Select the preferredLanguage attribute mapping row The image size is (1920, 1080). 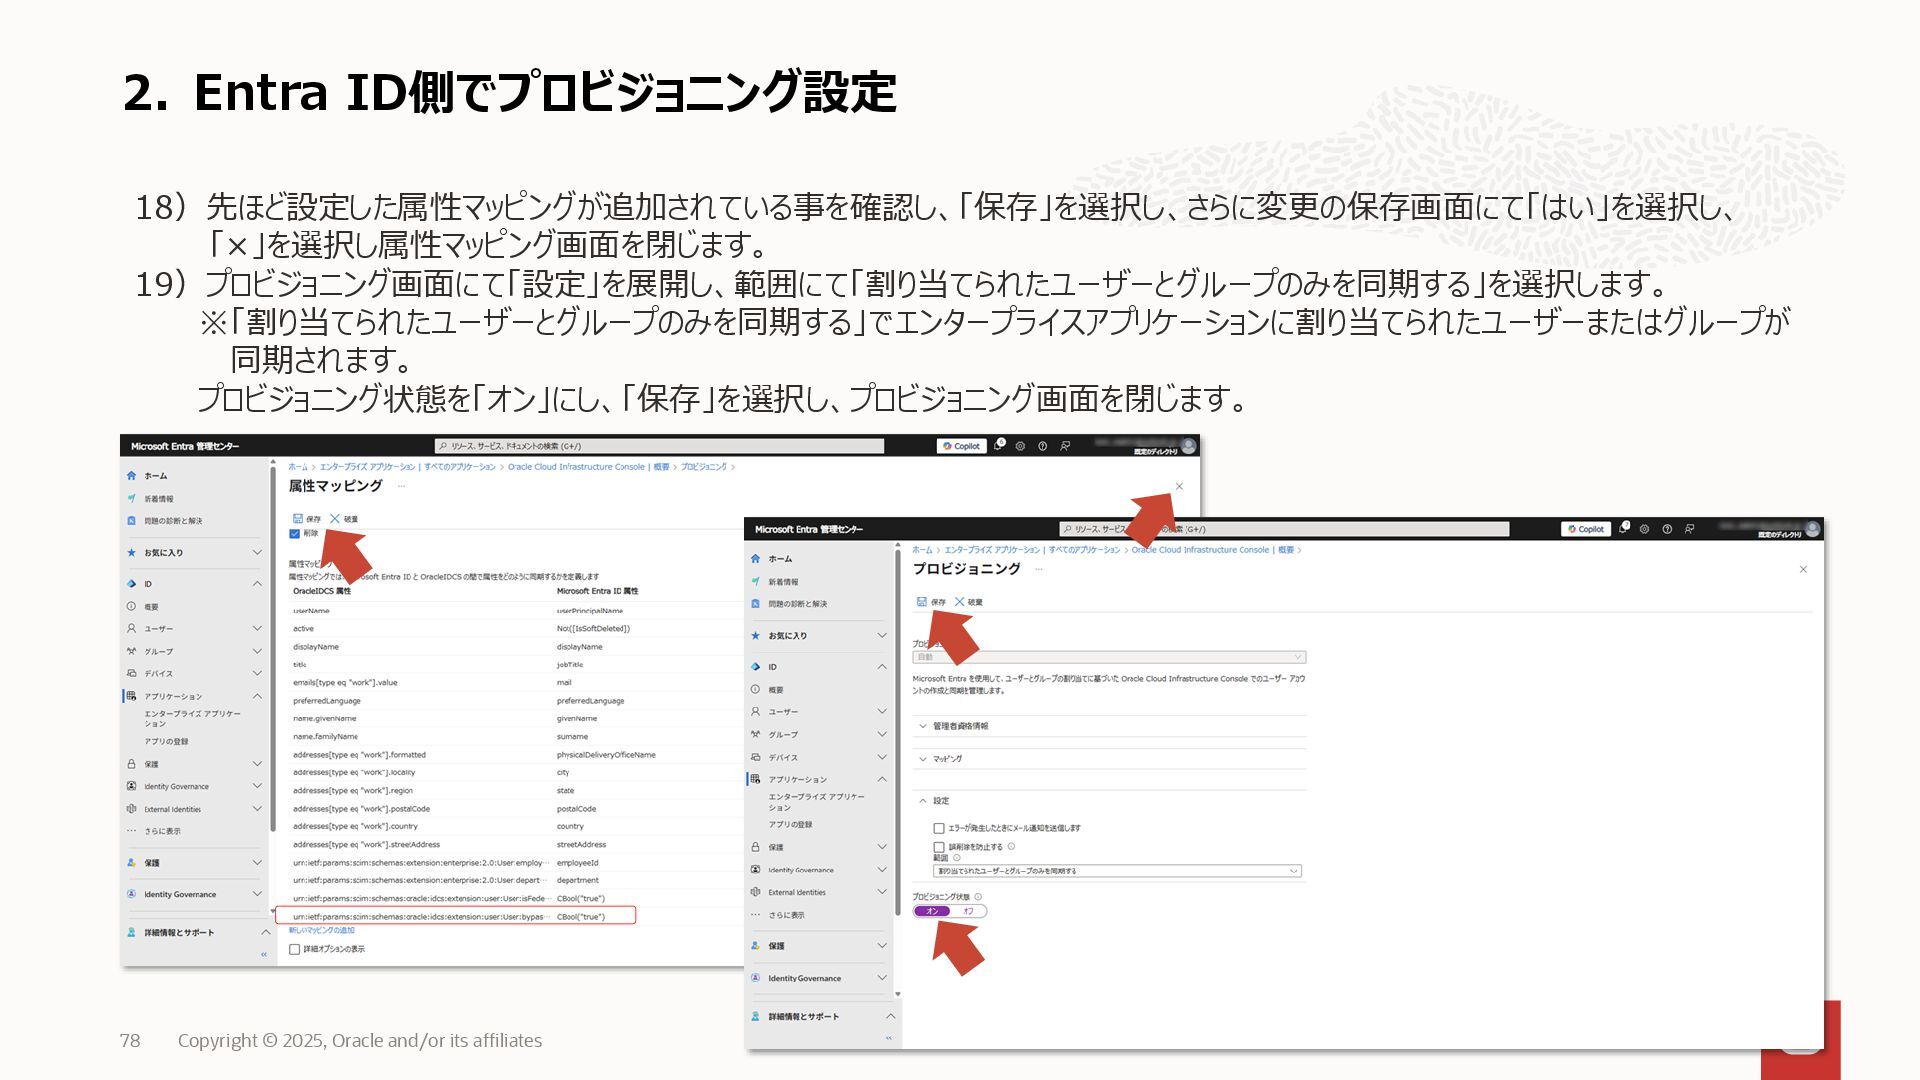click(515, 701)
